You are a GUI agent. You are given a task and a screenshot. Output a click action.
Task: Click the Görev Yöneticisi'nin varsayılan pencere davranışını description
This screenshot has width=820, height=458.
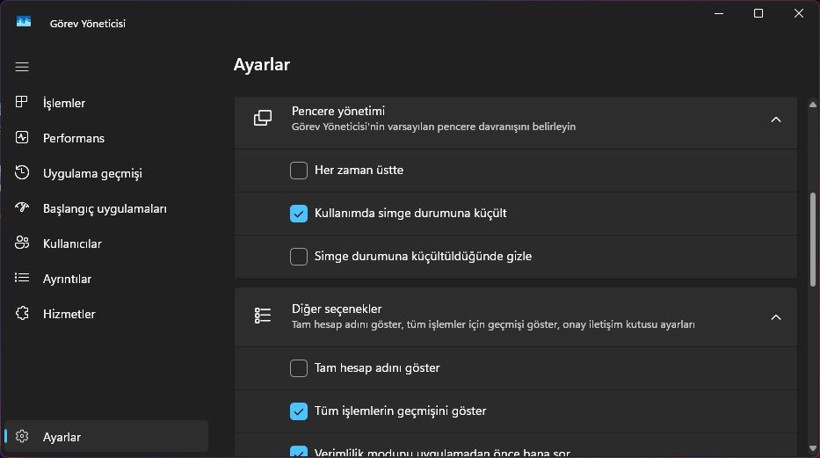pos(434,127)
